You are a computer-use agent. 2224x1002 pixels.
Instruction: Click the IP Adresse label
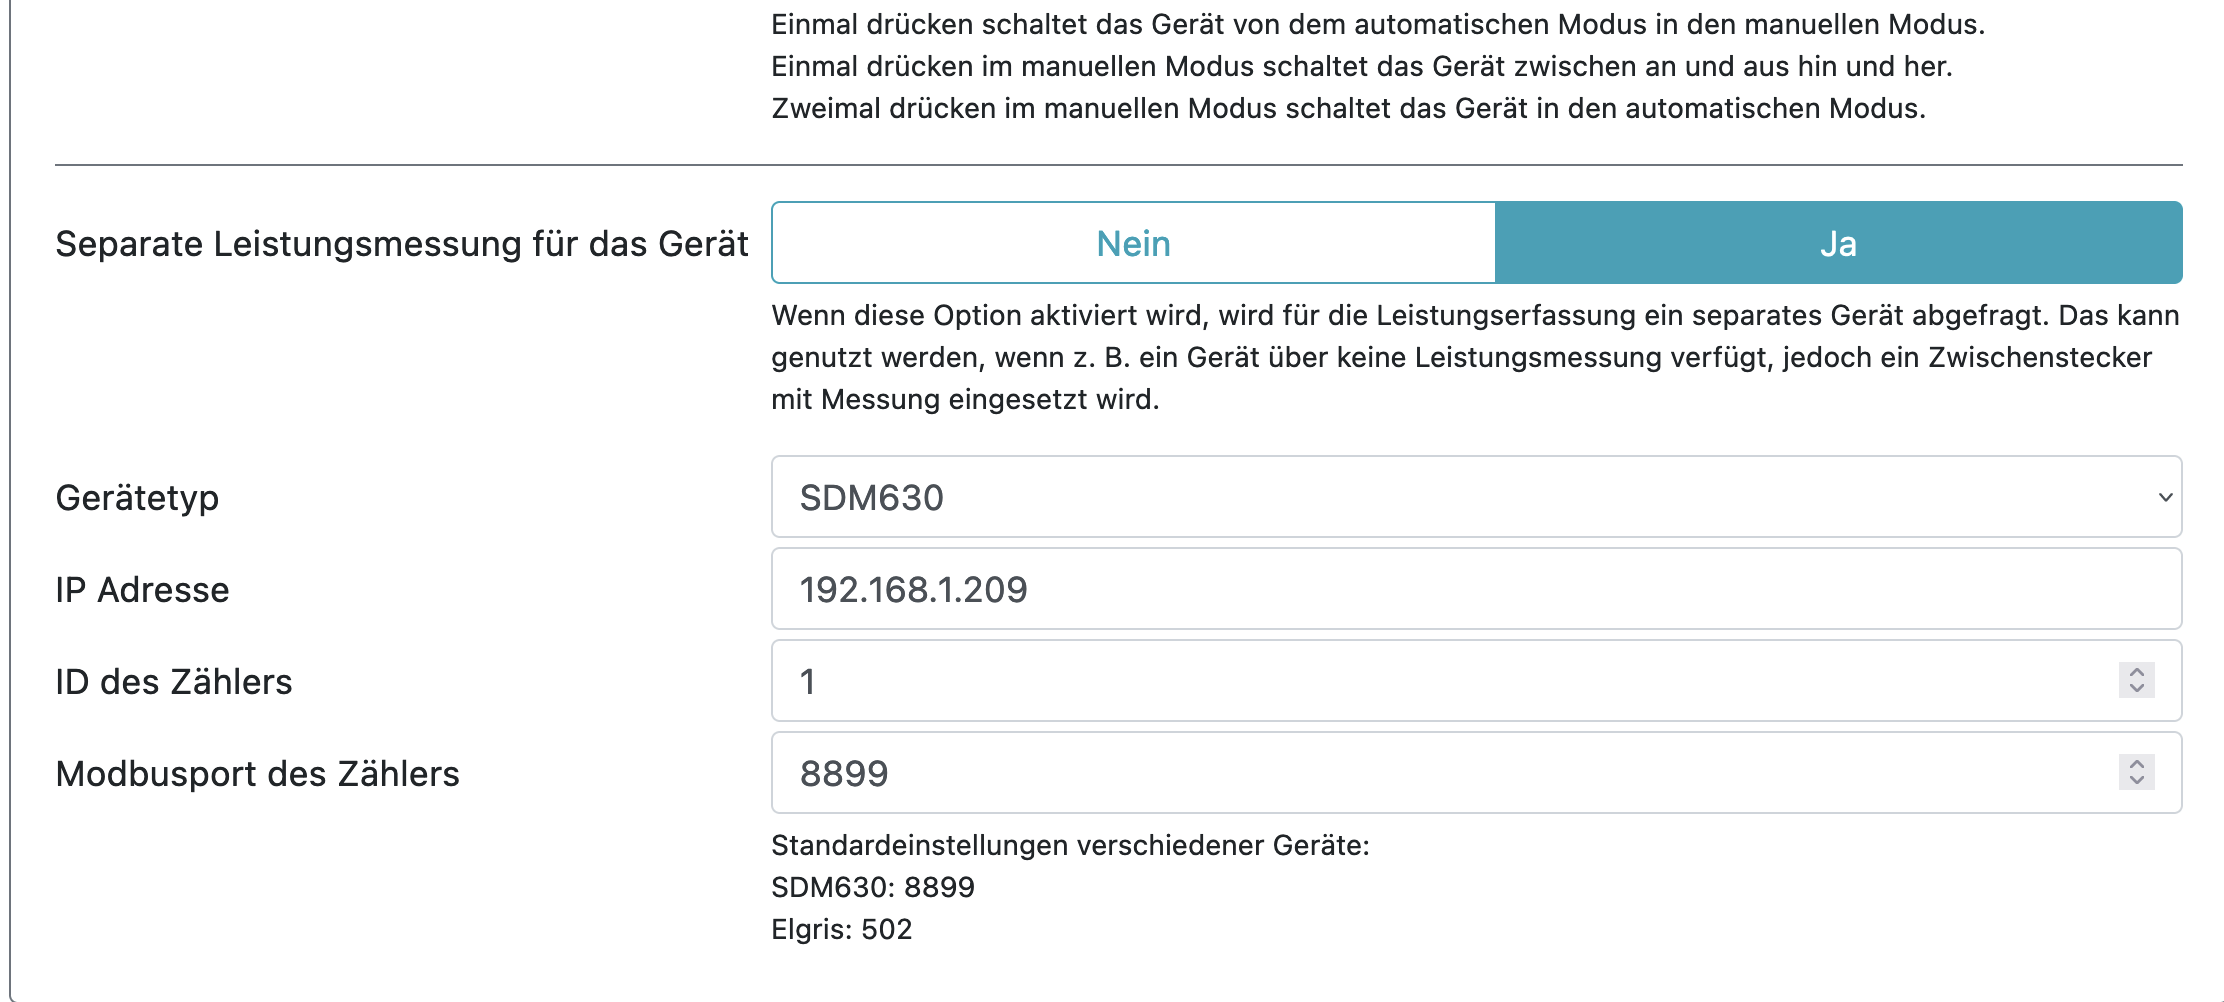(x=142, y=590)
